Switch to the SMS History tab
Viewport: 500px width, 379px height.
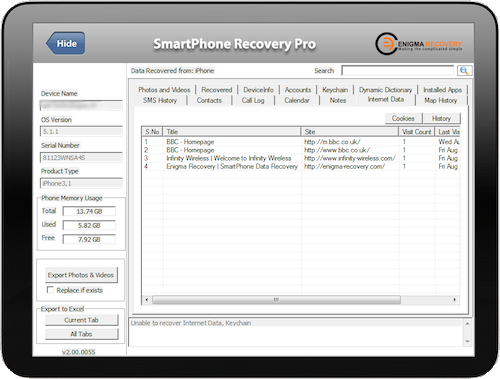[160, 100]
